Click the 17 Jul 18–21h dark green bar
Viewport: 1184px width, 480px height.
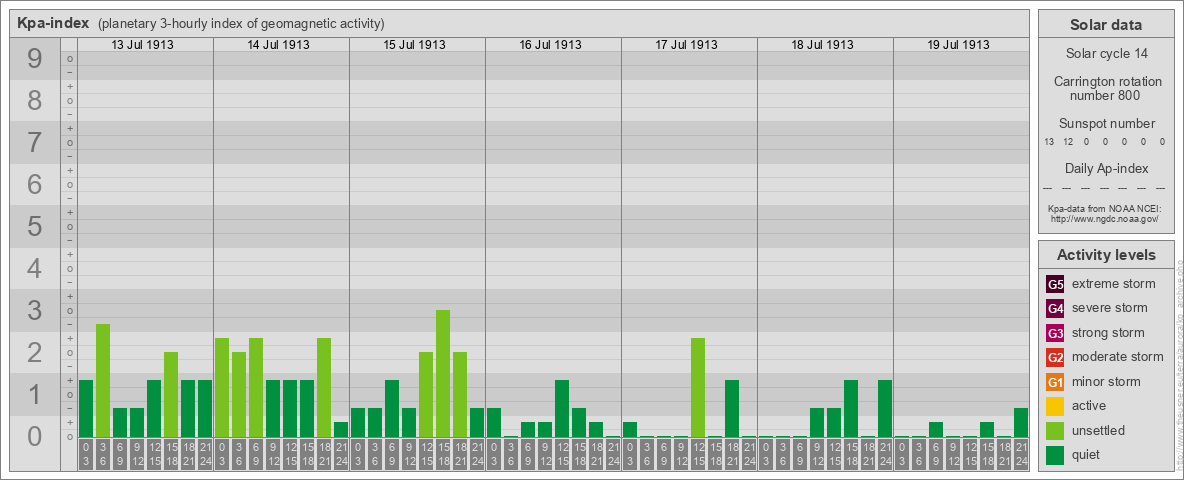coord(732,408)
